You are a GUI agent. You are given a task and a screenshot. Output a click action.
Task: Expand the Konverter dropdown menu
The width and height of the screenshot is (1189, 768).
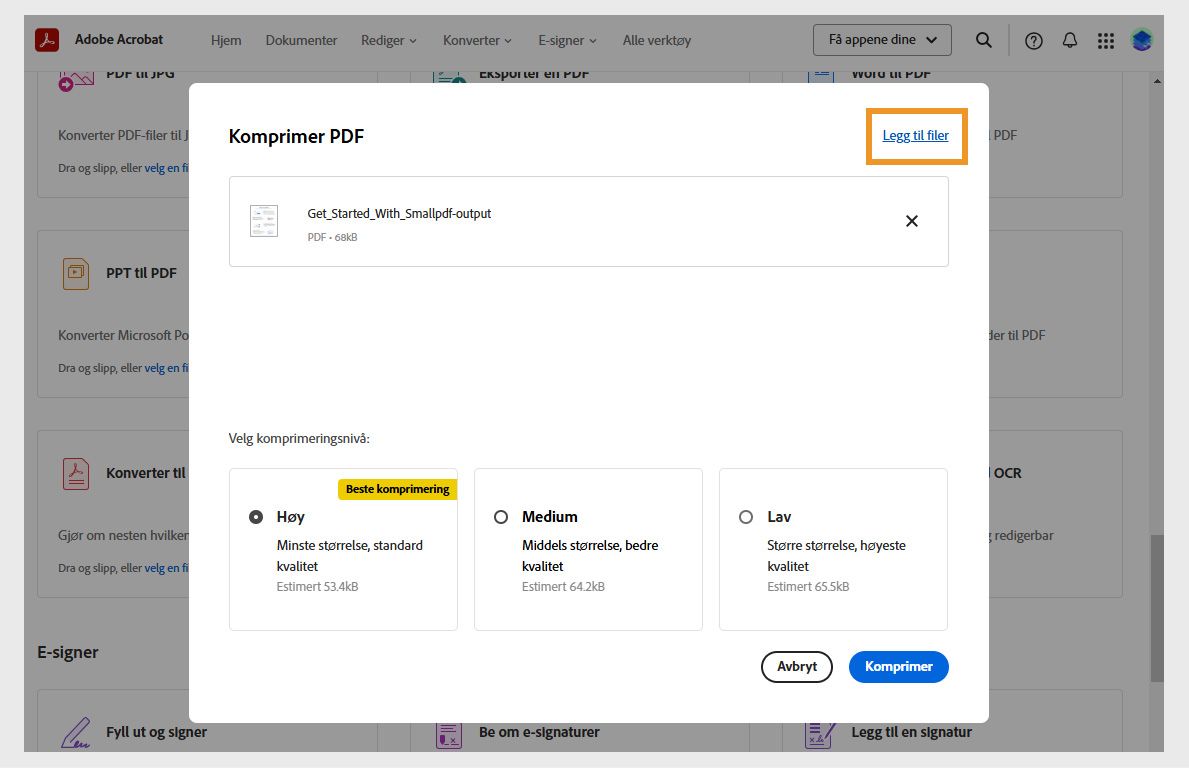click(x=477, y=40)
